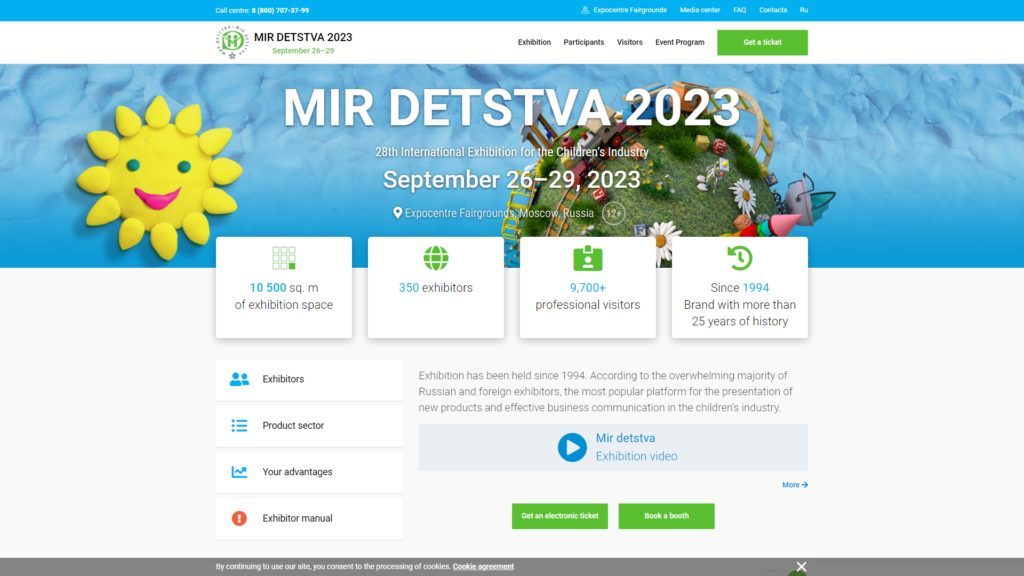Click the Product sector list icon
The image size is (1024, 576).
pos(239,425)
